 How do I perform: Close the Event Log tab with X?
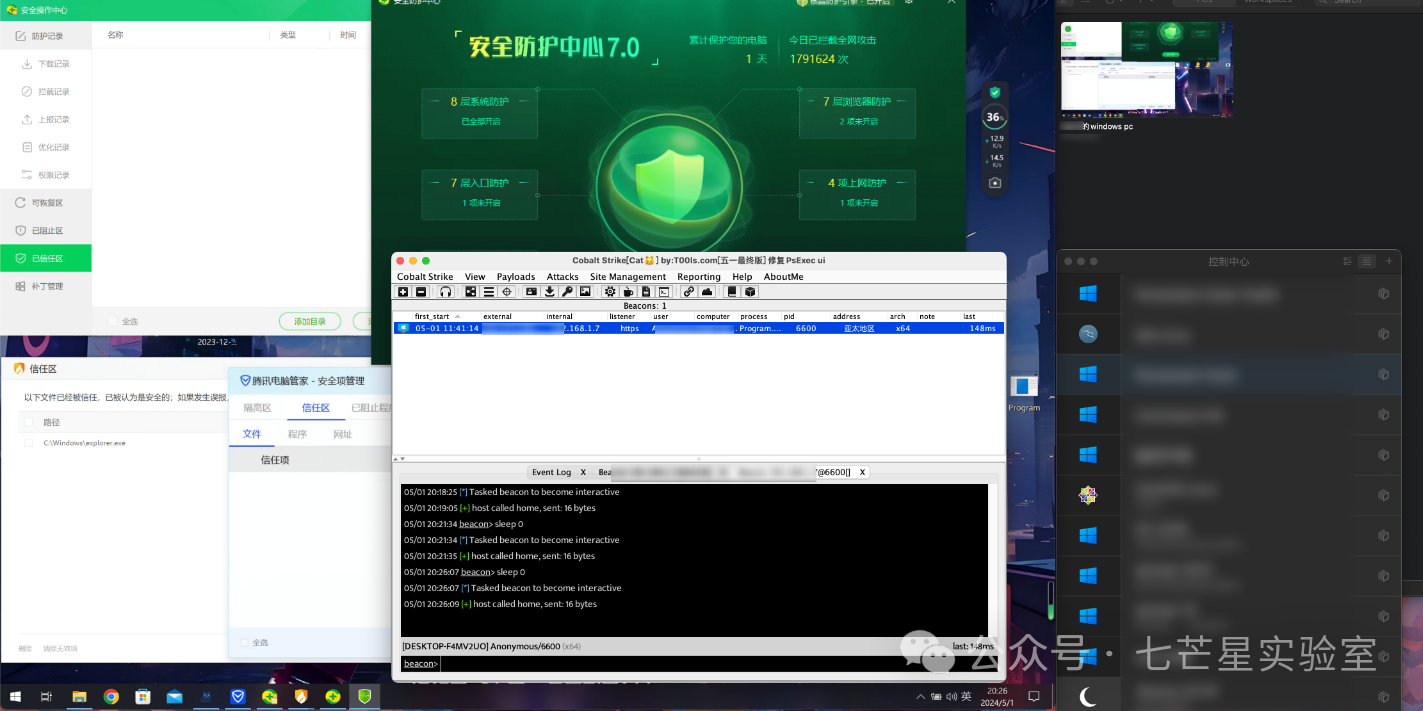583,472
